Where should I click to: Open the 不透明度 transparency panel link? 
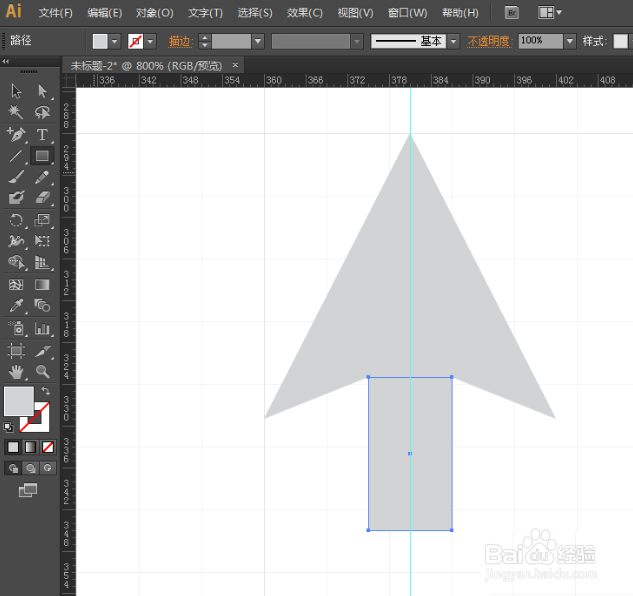click(489, 41)
